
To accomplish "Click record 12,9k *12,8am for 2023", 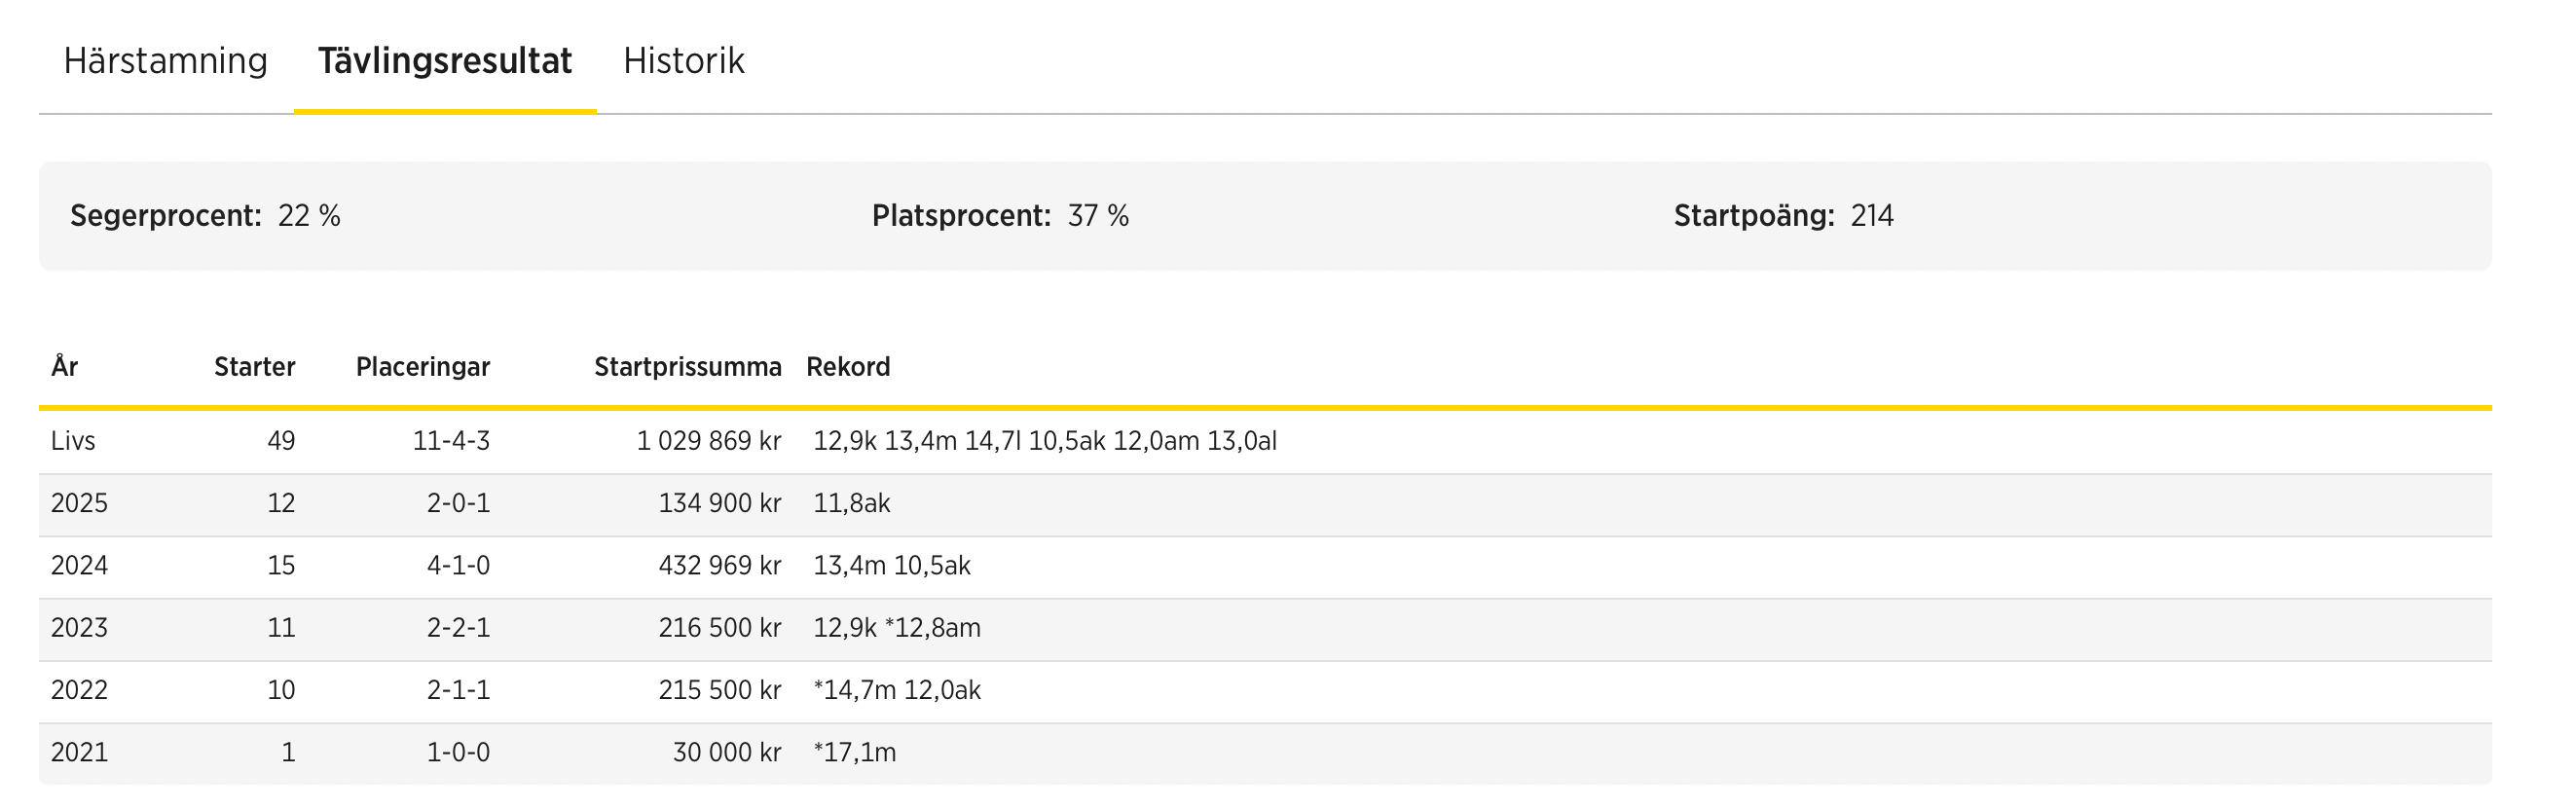I will tap(897, 628).
